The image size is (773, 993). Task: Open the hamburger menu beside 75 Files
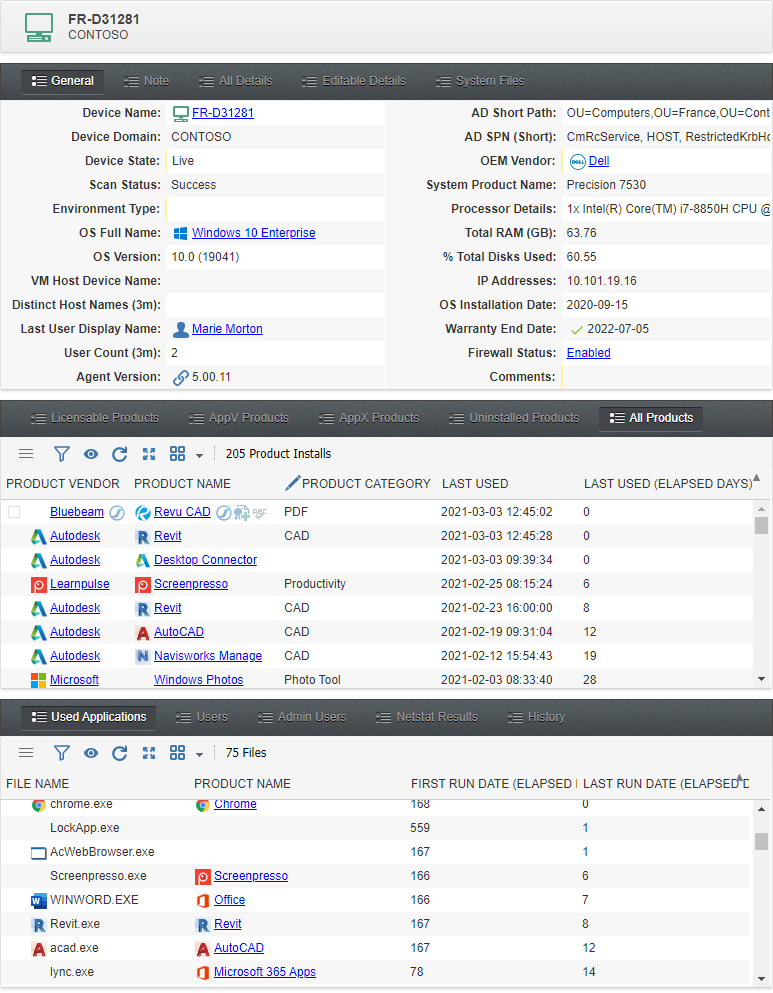click(26, 753)
